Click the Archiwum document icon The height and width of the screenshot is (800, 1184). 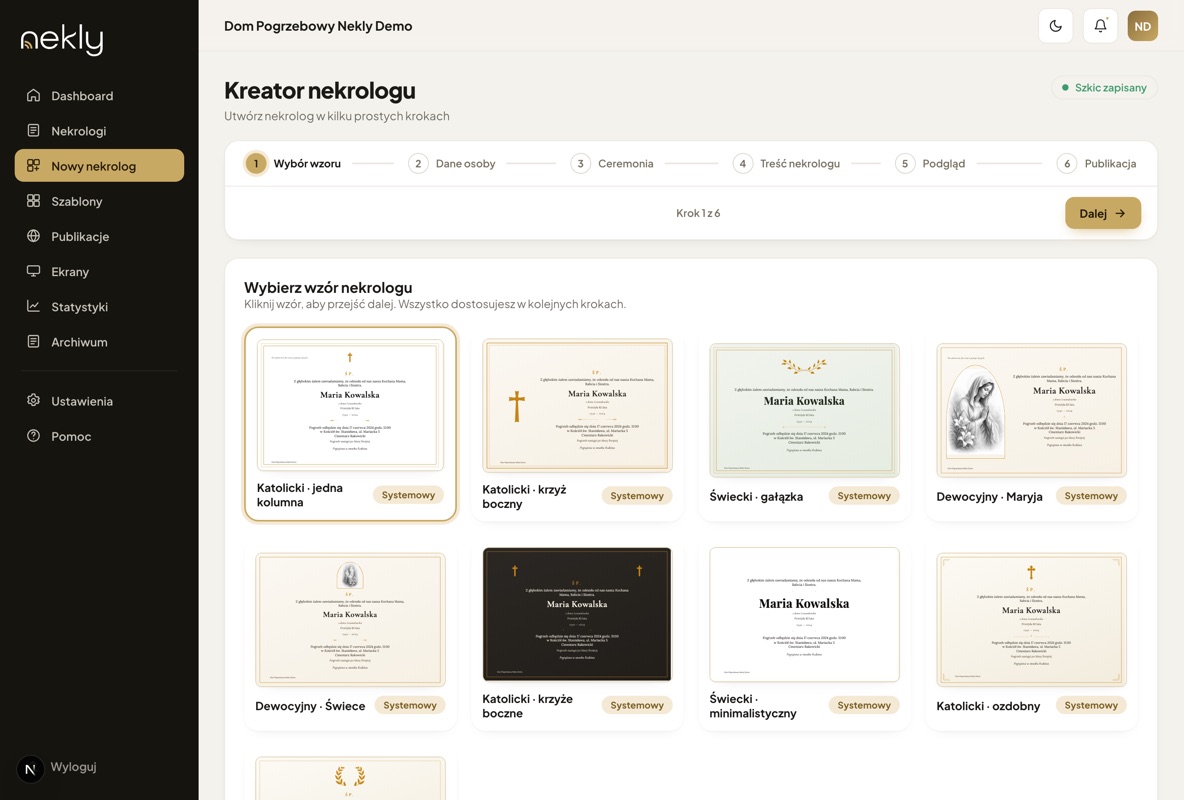pyautogui.click(x=33, y=341)
